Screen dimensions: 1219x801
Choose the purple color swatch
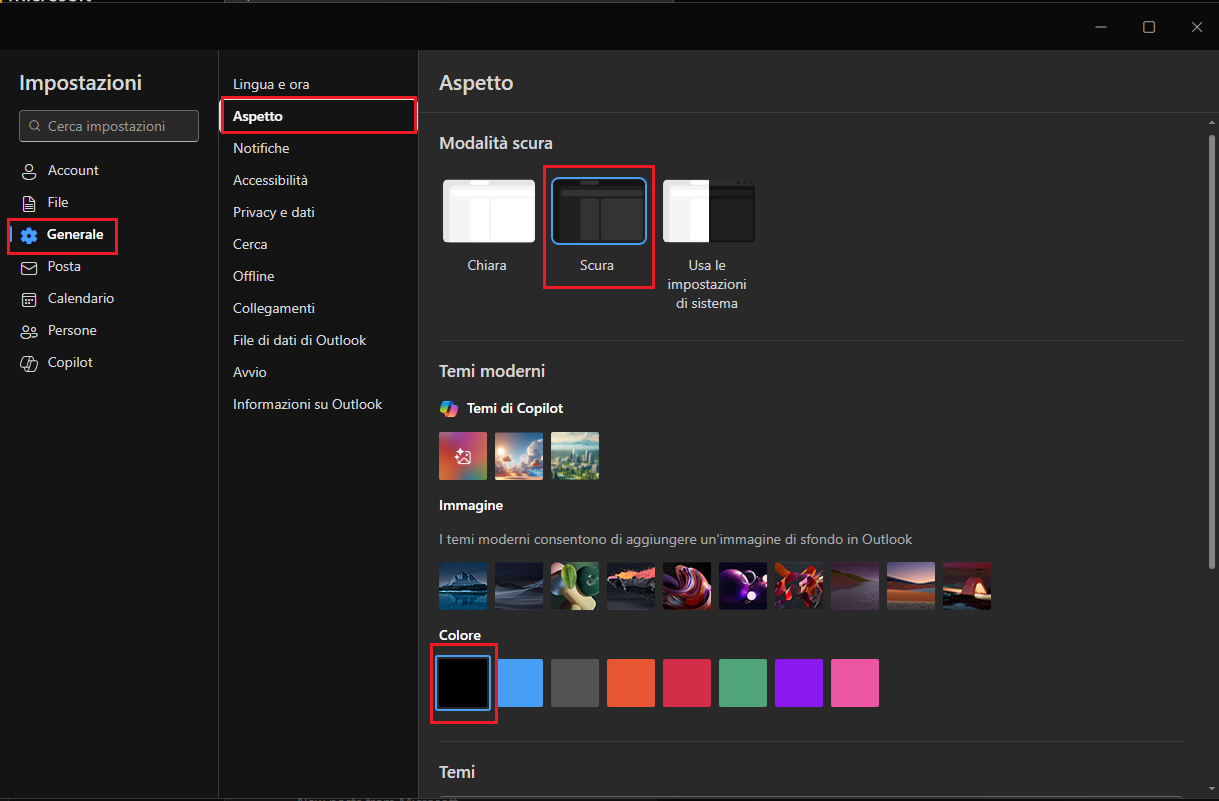(799, 683)
